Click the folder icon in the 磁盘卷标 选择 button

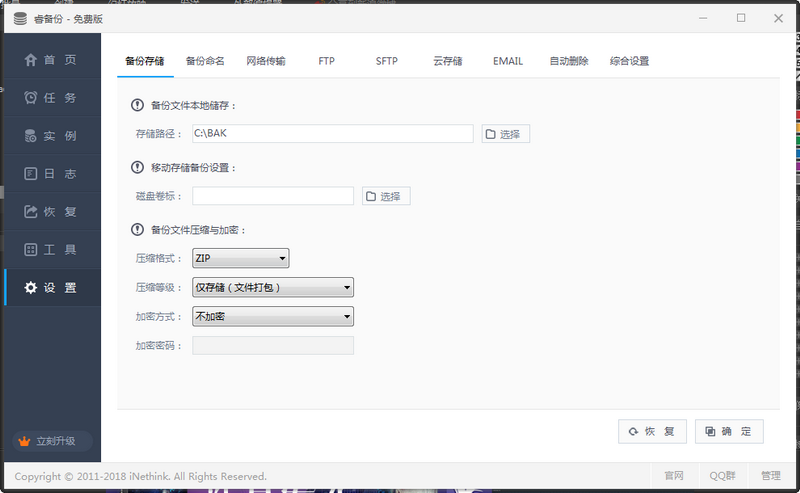tap(371, 196)
